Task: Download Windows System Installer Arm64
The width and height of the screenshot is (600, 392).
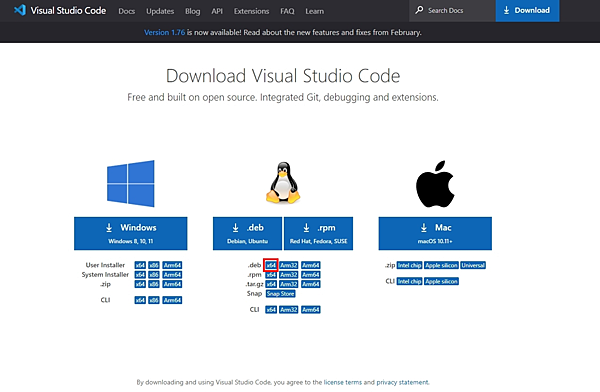Action: pyautogui.click(x=172, y=274)
